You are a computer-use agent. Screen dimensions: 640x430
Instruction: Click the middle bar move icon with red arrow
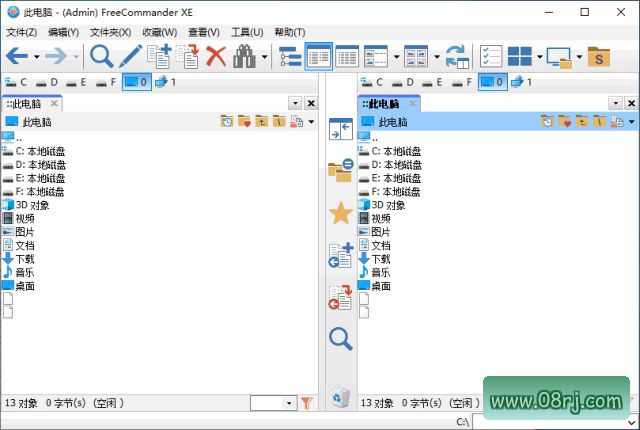point(340,298)
